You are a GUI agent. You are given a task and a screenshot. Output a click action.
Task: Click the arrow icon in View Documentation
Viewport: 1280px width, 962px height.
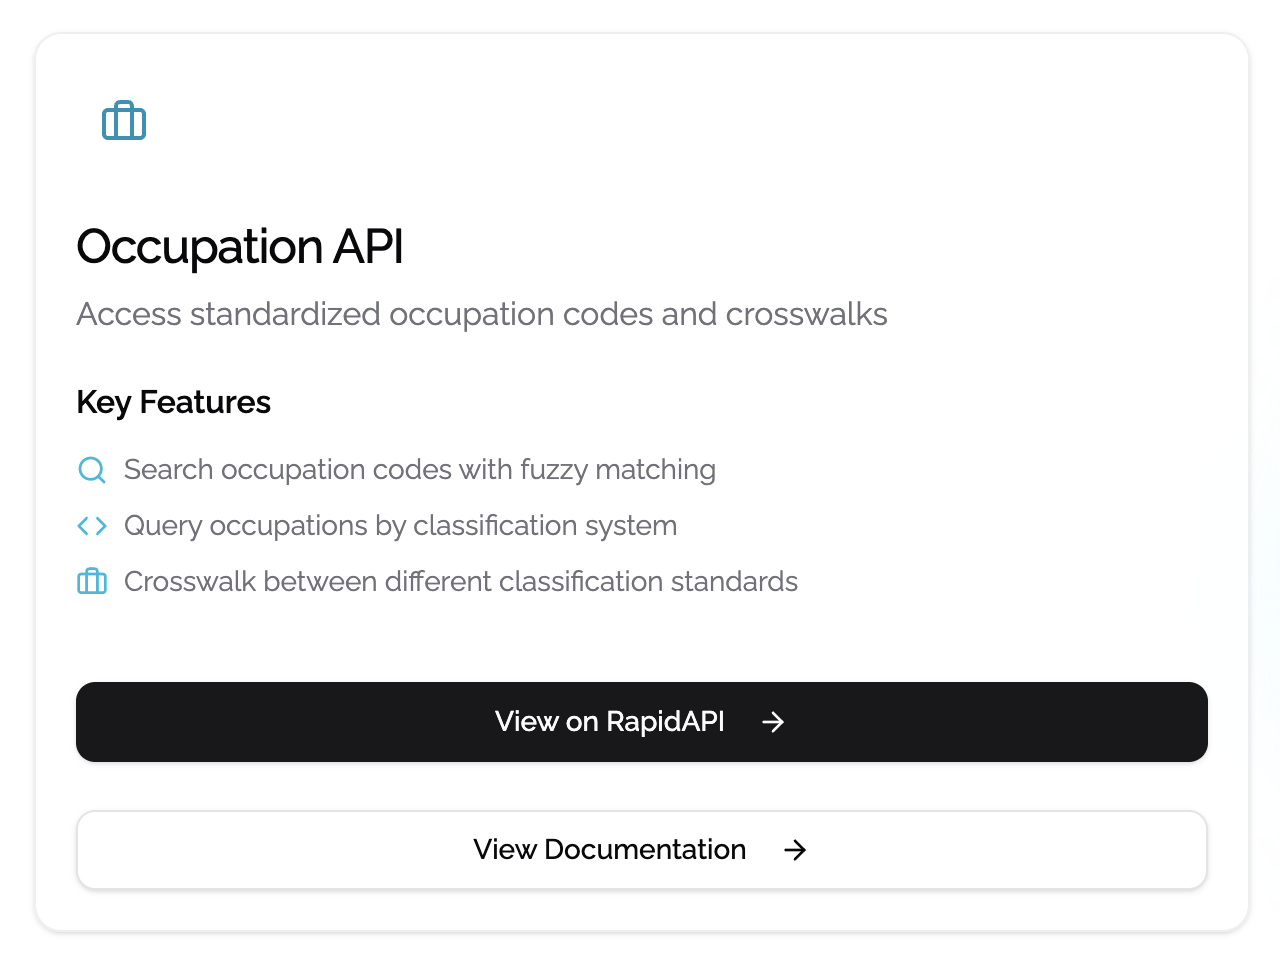point(795,850)
